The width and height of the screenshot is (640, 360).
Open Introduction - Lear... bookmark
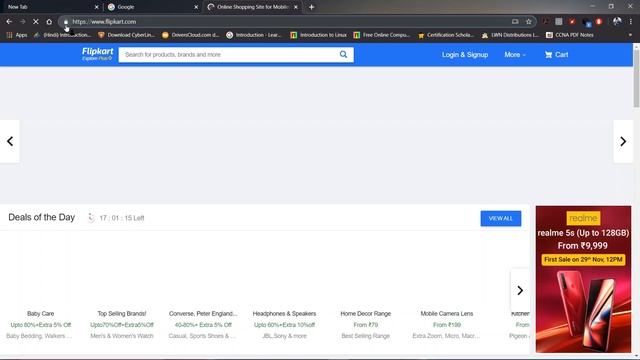click(254, 35)
